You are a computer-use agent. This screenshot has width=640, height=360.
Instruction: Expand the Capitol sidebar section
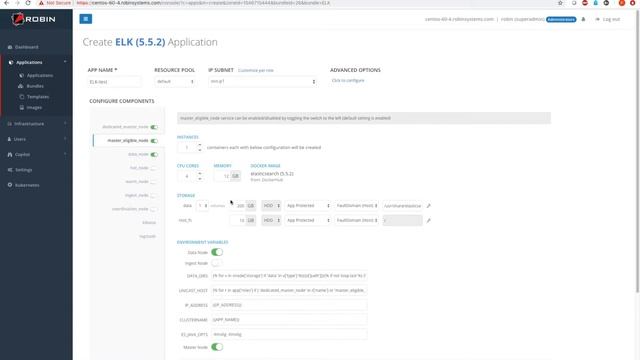click(36, 155)
